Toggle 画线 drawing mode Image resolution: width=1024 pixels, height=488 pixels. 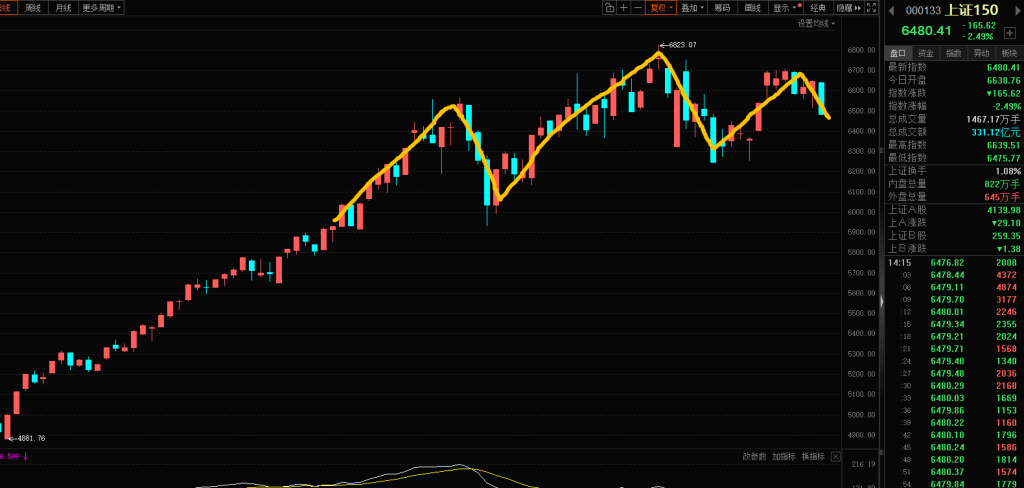click(x=753, y=7)
